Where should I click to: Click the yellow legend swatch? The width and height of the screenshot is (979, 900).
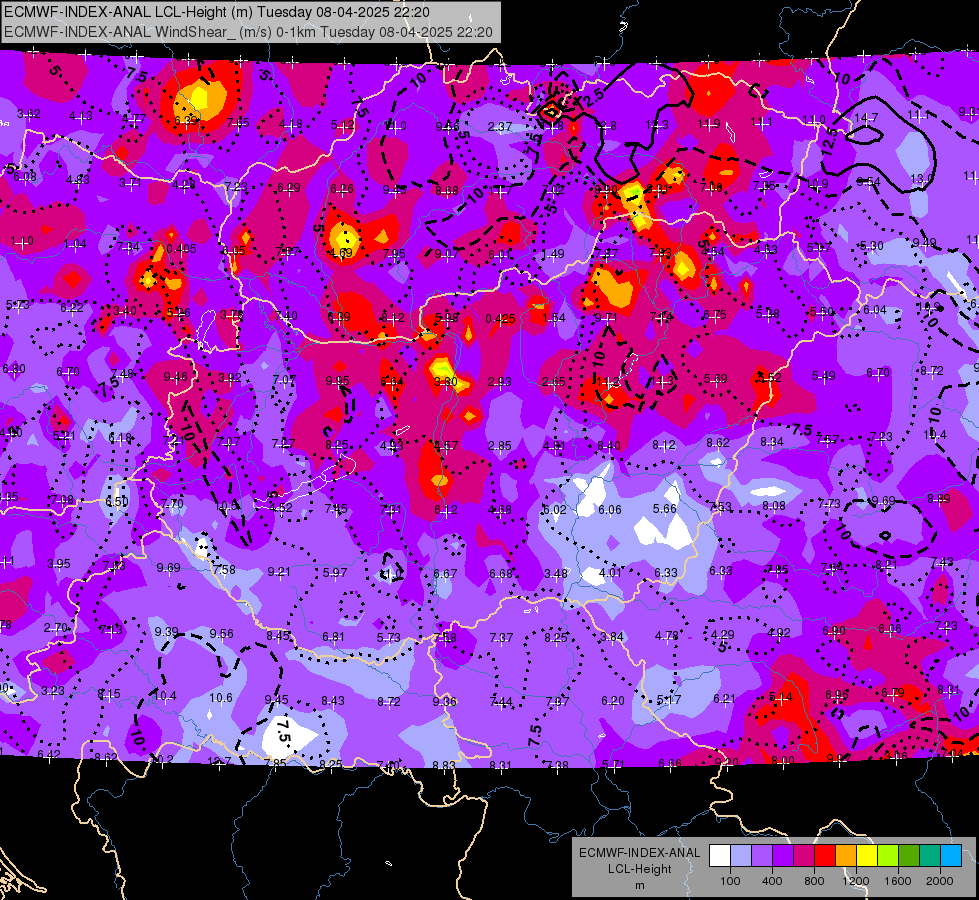click(x=867, y=856)
